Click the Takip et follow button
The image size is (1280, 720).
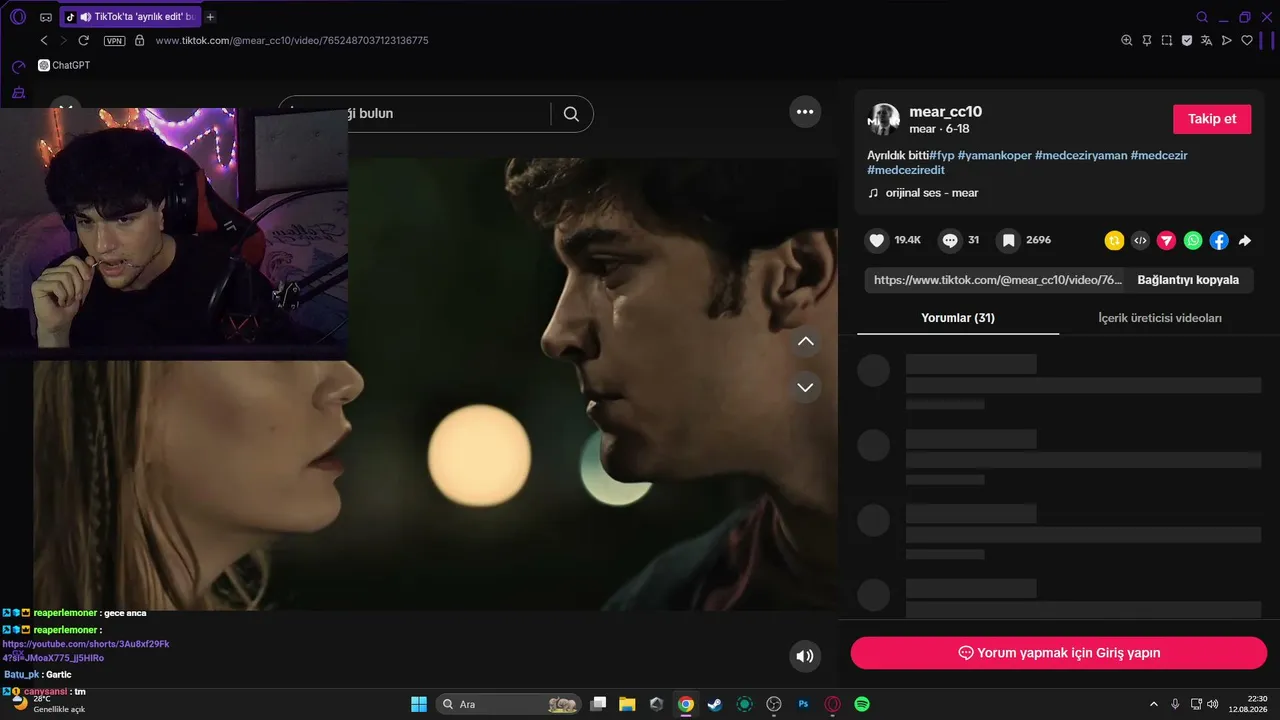(x=1212, y=119)
